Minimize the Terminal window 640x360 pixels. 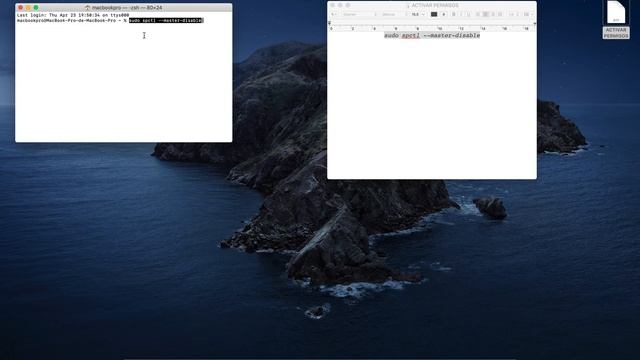(28, 7)
